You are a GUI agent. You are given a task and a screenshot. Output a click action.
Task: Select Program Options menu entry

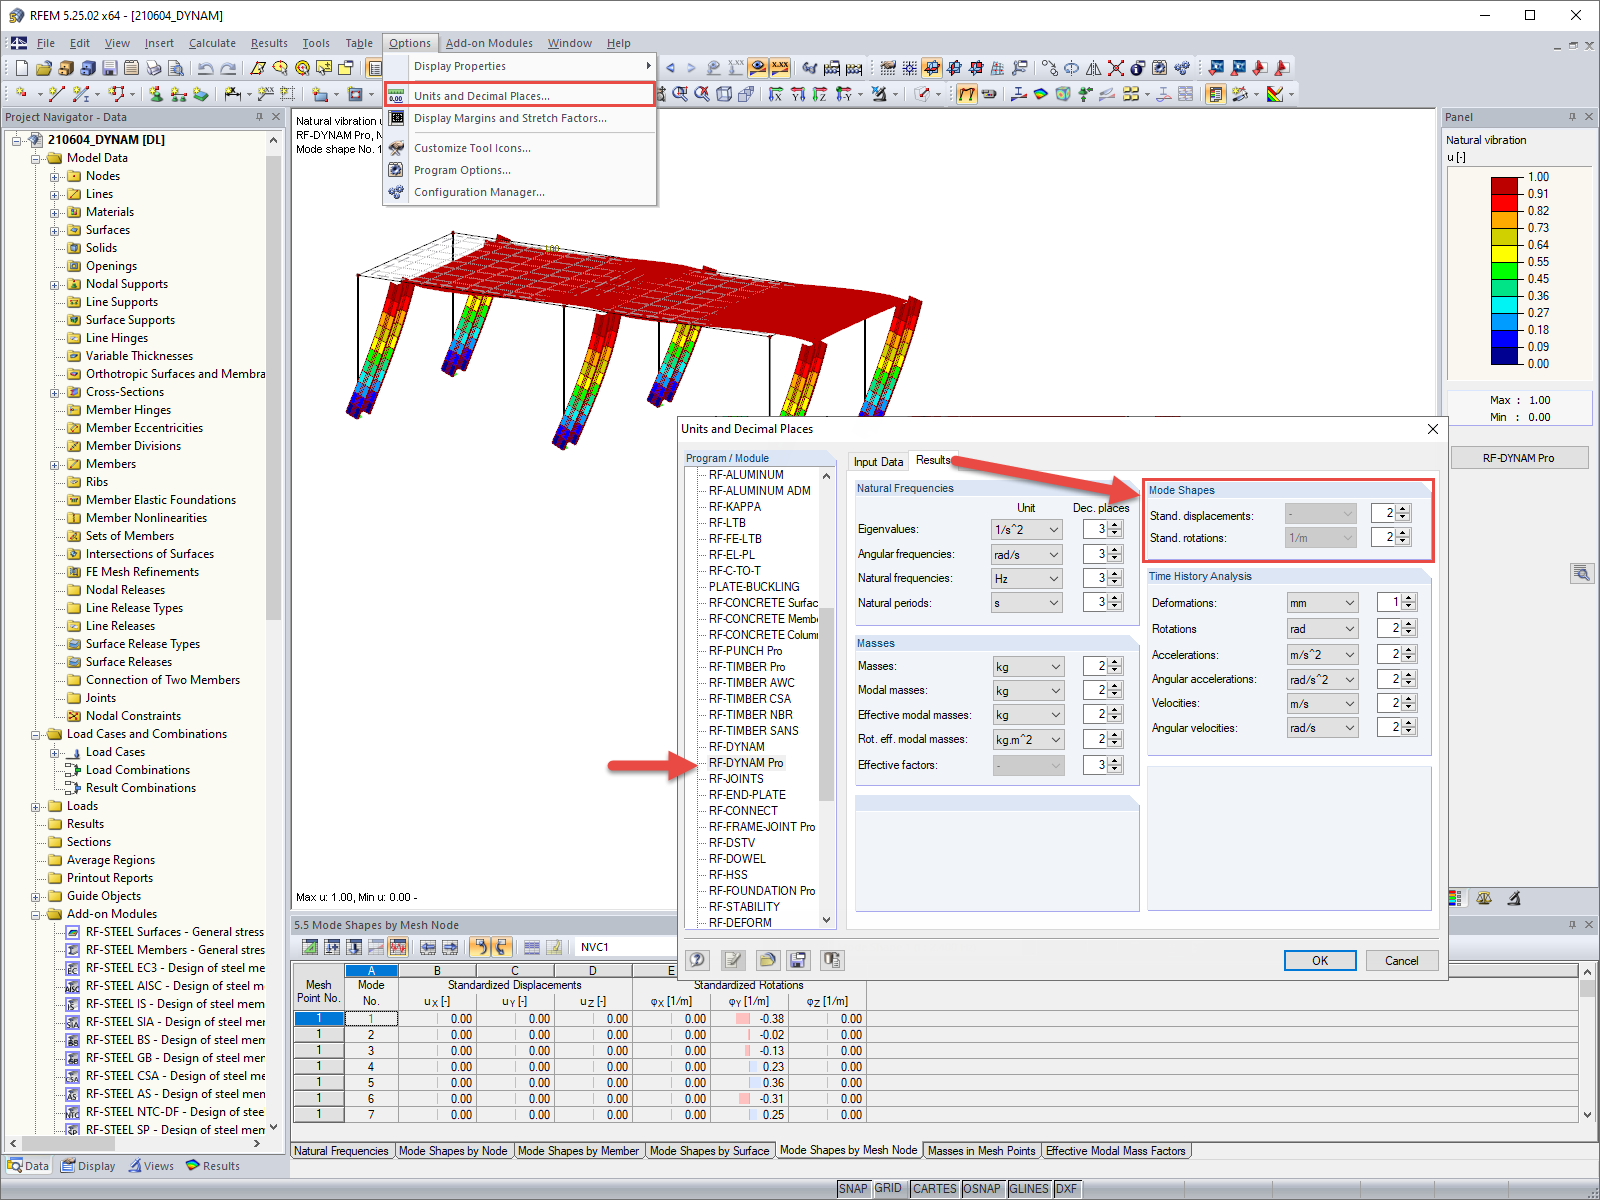pos(462,170)
